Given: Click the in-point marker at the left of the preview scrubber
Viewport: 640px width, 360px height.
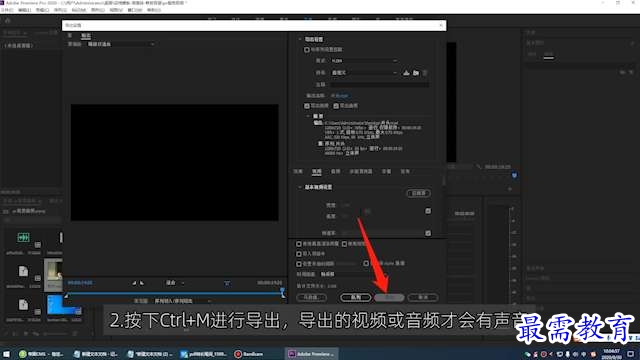Looking at the screenshot, I should coord(66,295).
